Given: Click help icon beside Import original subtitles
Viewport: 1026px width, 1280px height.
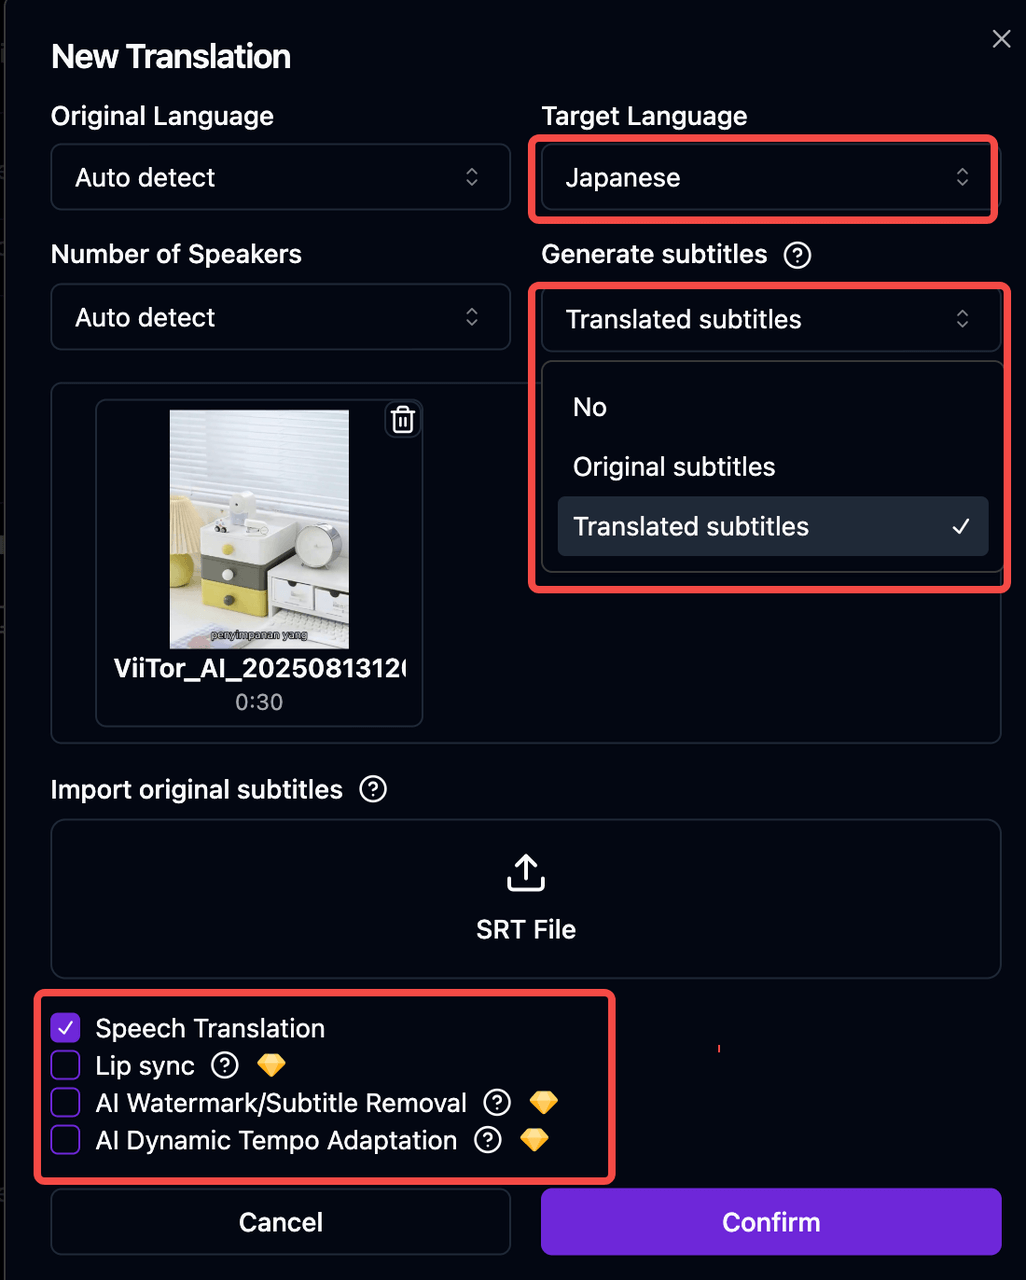Looking at the screenshot, I should [x=373, y=789].
